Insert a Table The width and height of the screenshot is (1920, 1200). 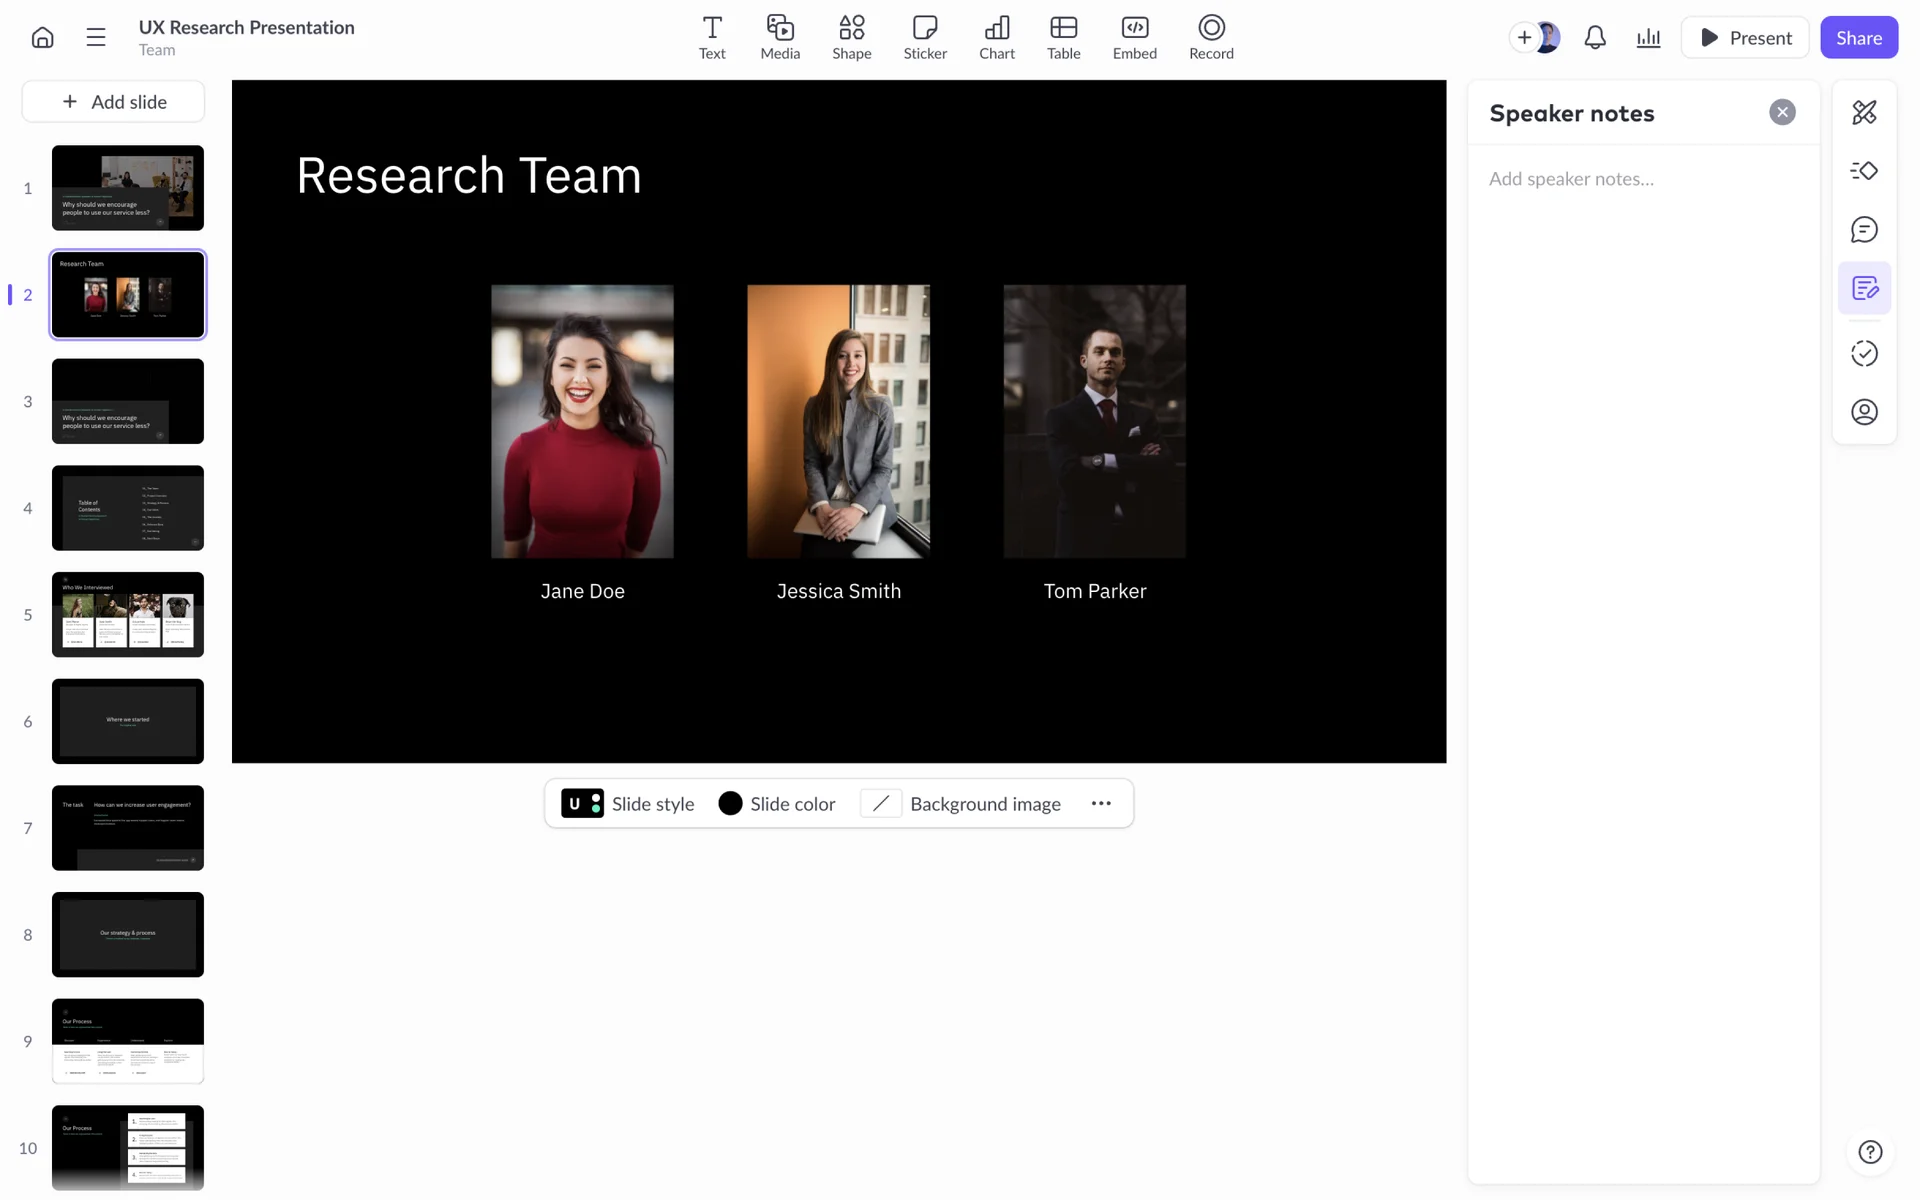tap(1063, 38)
